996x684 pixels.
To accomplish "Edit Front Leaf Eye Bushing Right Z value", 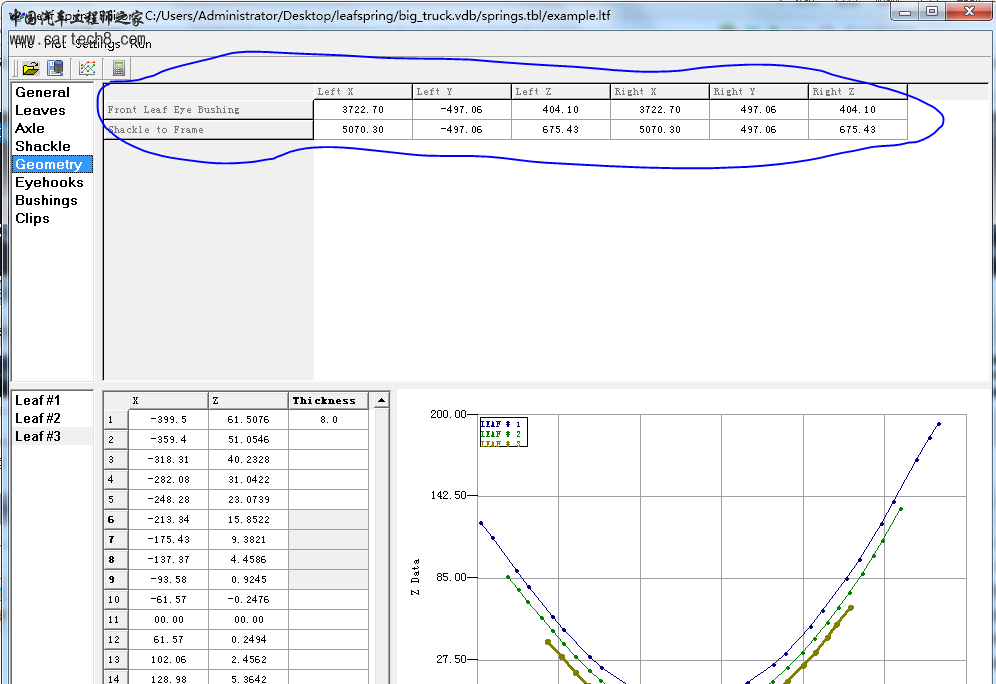I will coord(858,109).
